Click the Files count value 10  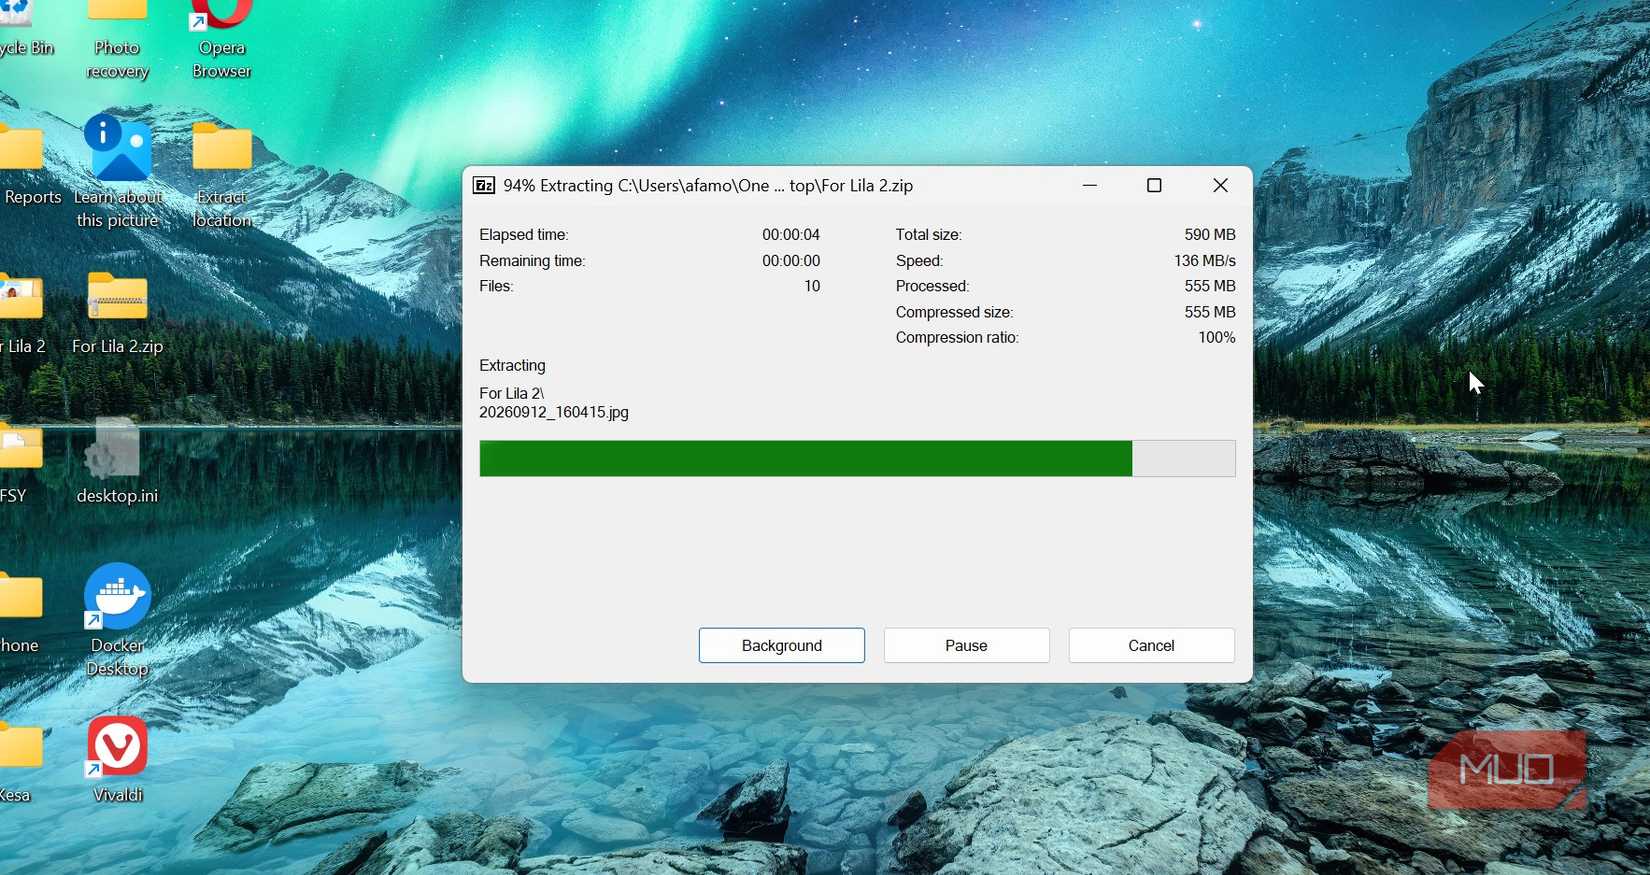[x=812, y=286]
